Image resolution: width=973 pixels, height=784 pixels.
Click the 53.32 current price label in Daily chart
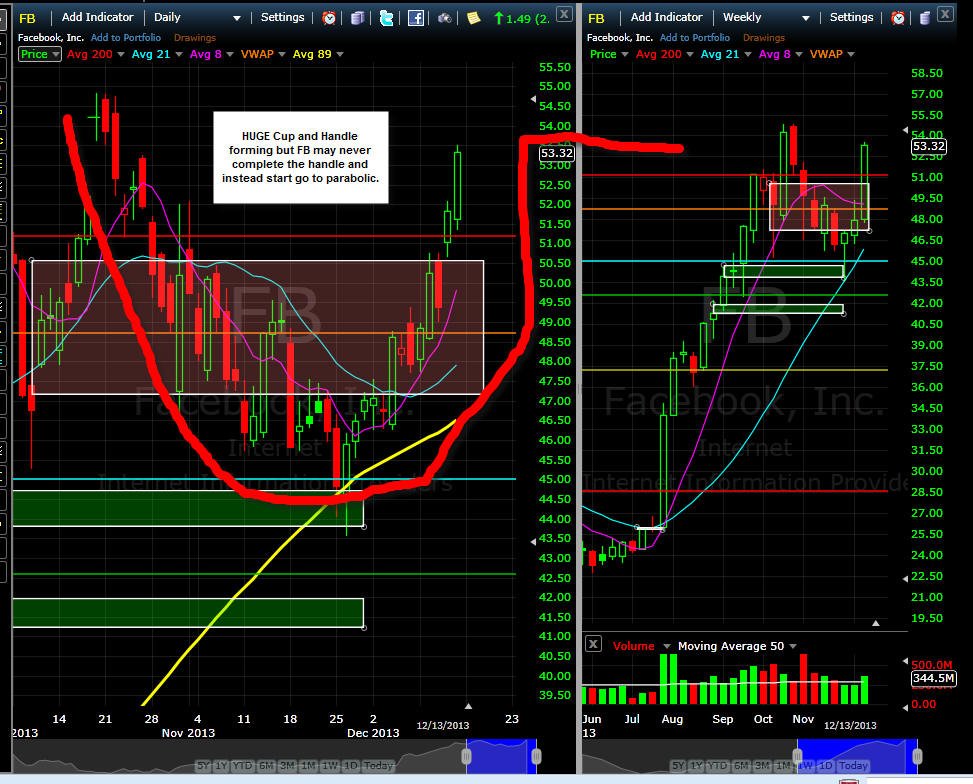557,153
